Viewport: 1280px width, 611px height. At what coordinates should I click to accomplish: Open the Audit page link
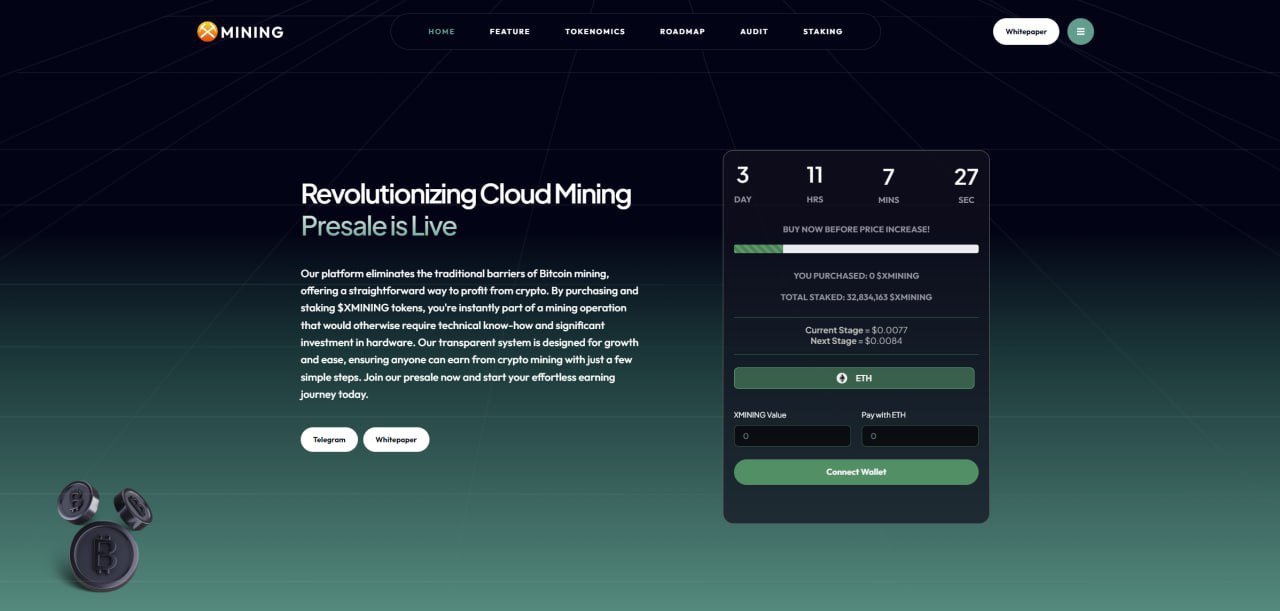[754, 32]
